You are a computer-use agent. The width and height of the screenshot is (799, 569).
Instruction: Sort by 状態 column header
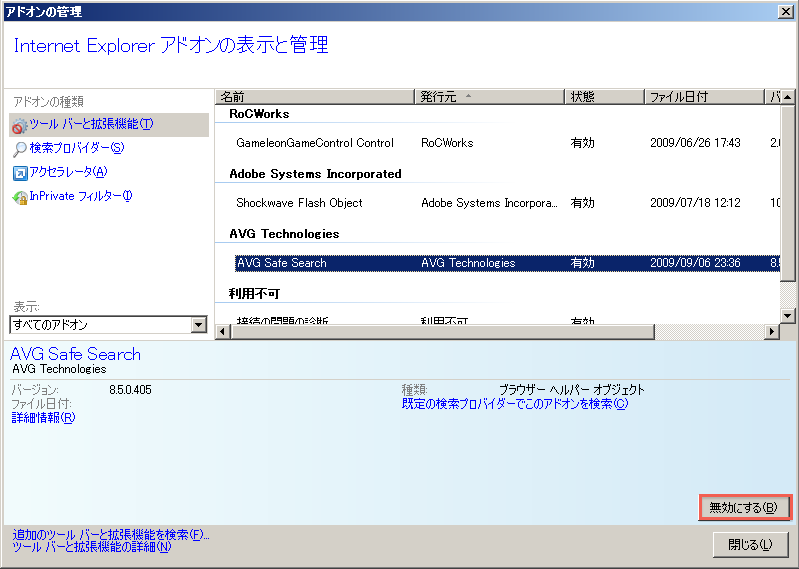point(605,96)
